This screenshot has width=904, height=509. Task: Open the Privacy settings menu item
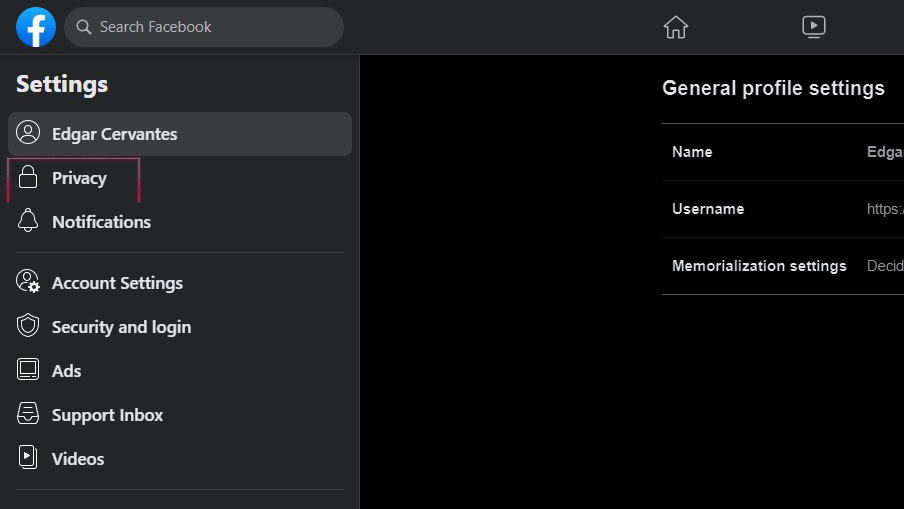click(79, 178)
